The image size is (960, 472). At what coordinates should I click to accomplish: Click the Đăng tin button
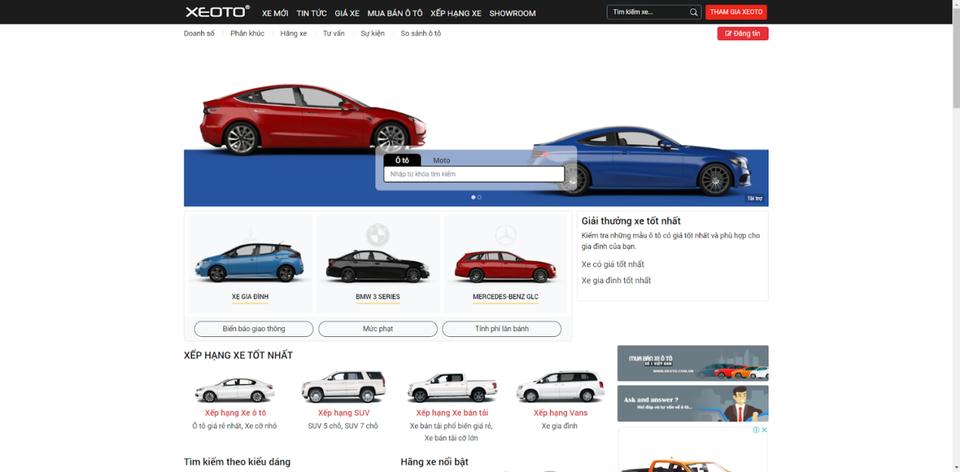(742, 34)
